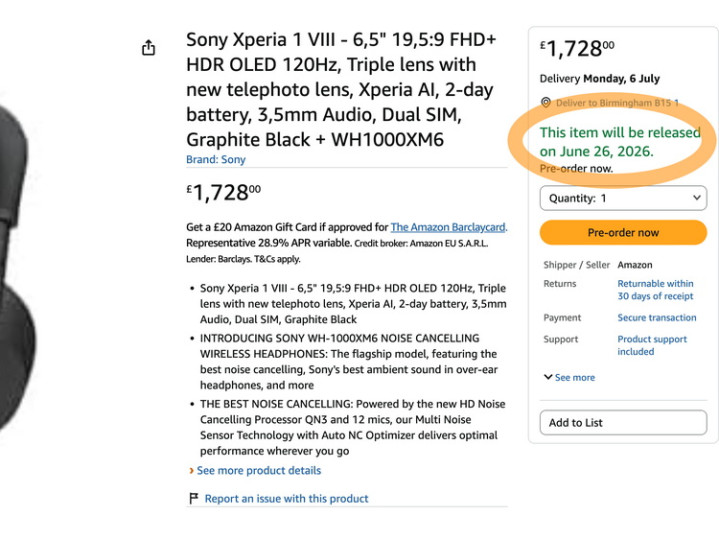
Task: Click Product support included link
Action: tap(652, 345)
